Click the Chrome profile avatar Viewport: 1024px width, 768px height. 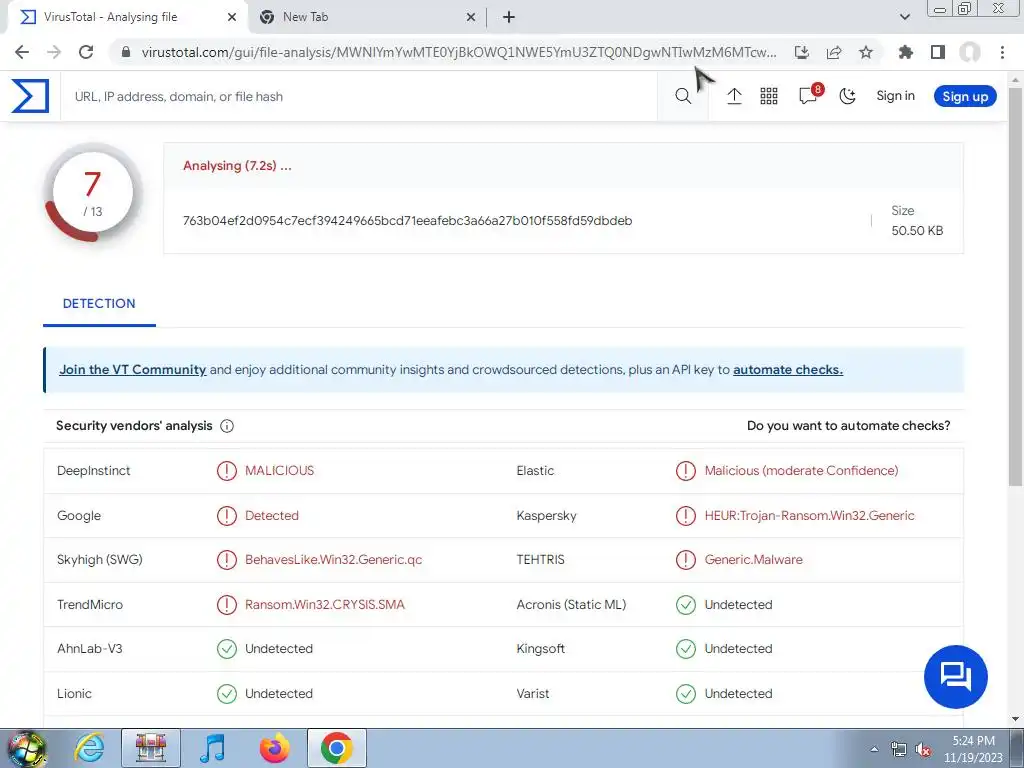point(970,52)
